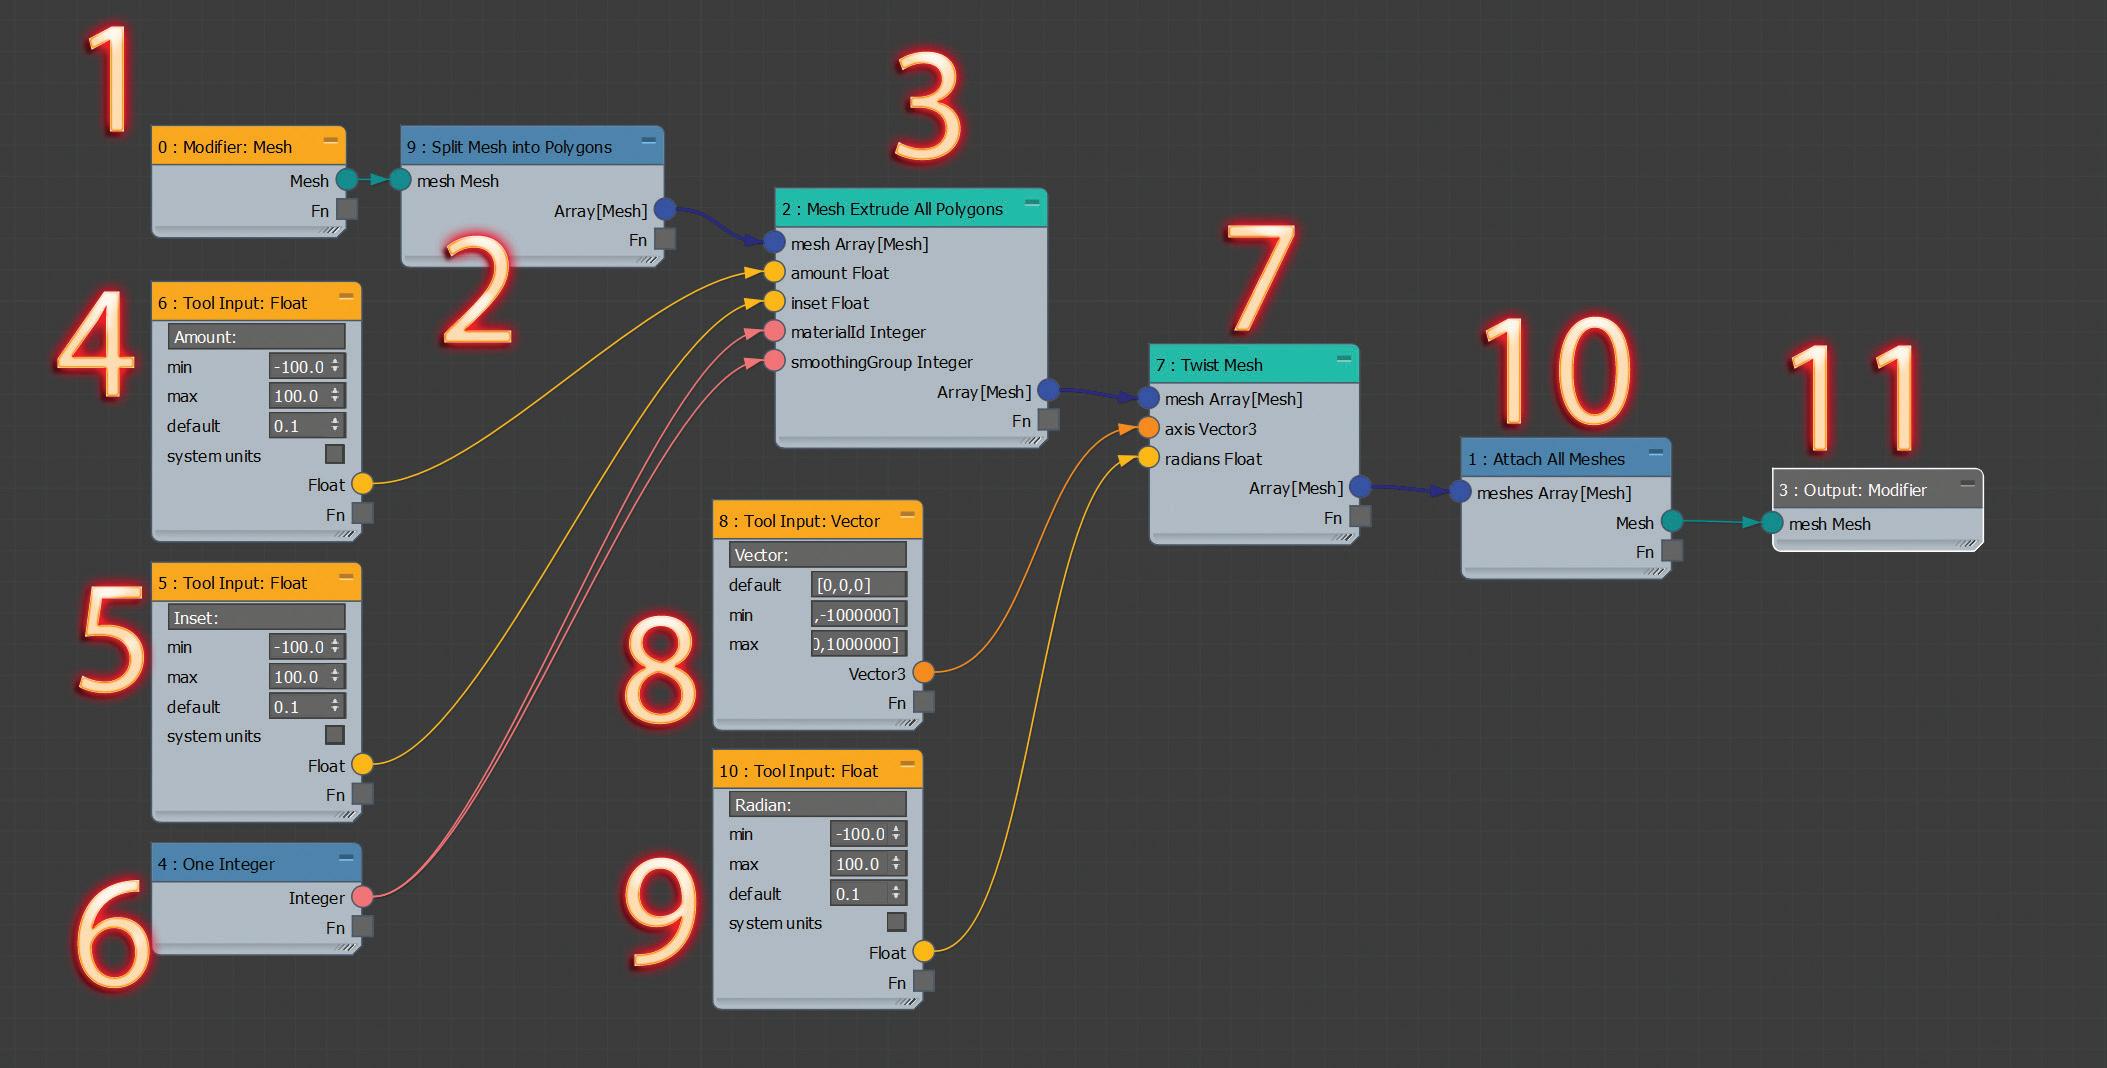
Task: Click the Vector default [0,0,0] field
Action: 859,584
